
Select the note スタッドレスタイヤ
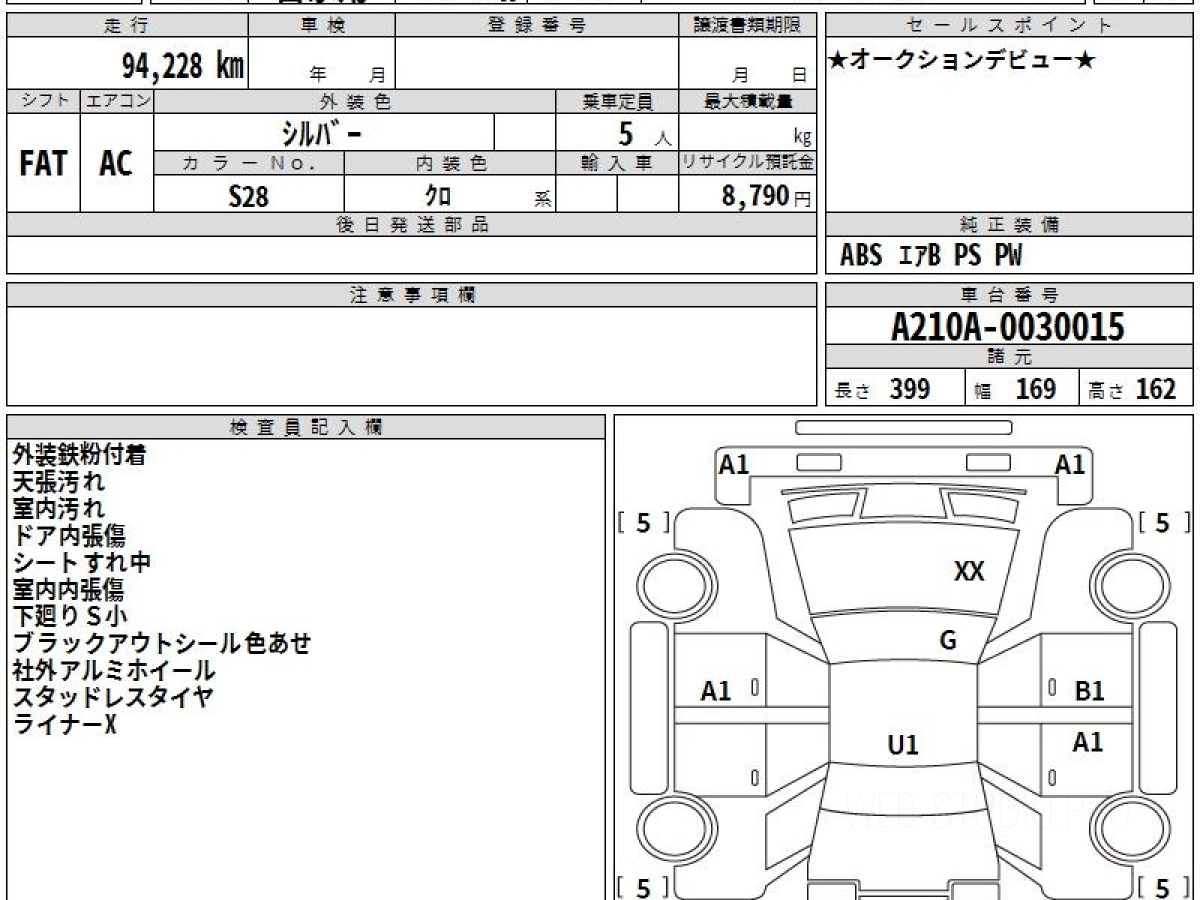coord(113,697)
